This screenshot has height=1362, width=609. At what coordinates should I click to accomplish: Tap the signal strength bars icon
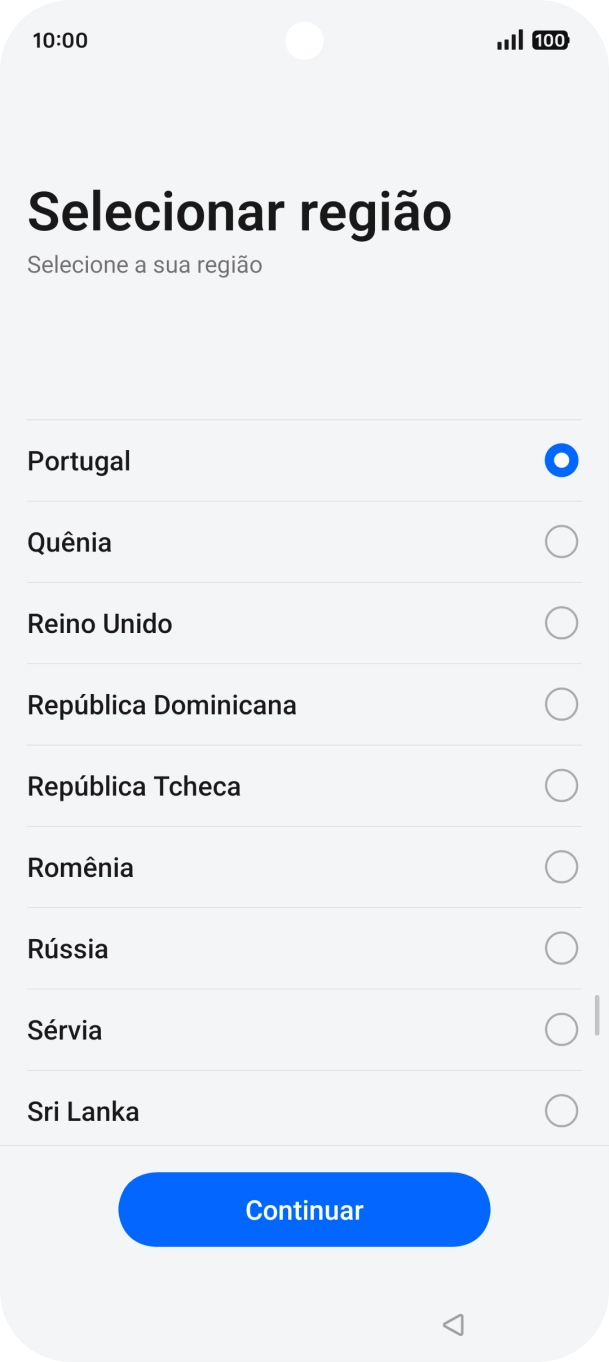click(509, 40)
